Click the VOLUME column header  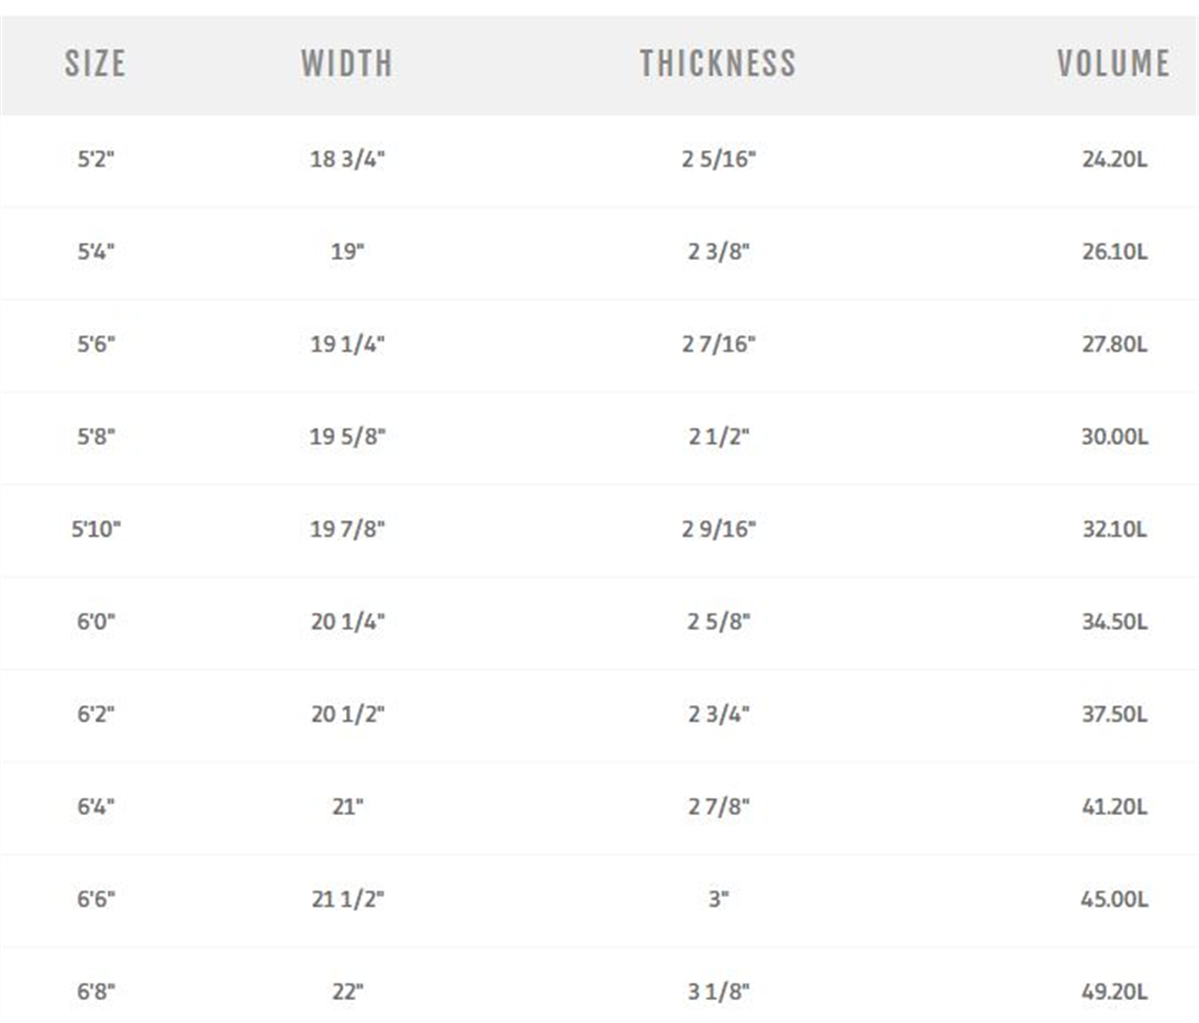pyautogui.click(x=1113, y=63)
